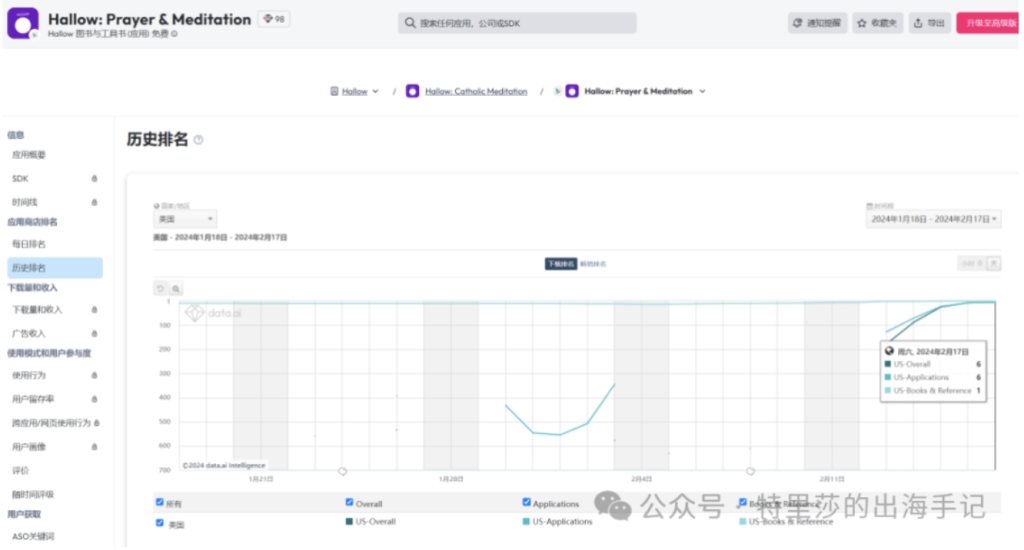Expand the Hallow company breadcrumb chevron
This screenshot has height=550, width=1024.
376,91
